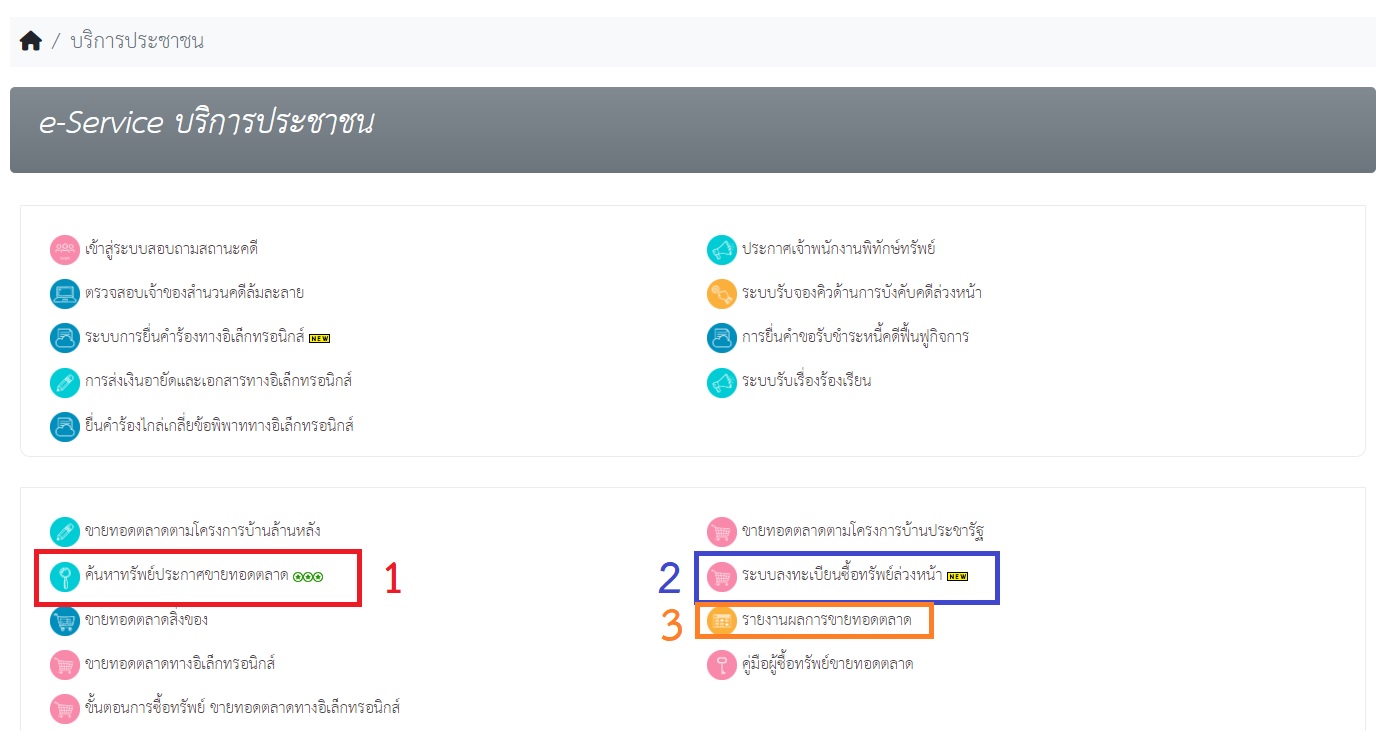Open the ระบบรับเรื่องร้องเรียน link
Viewport: 1387px width, 731px height.
[x=805, y=381]
